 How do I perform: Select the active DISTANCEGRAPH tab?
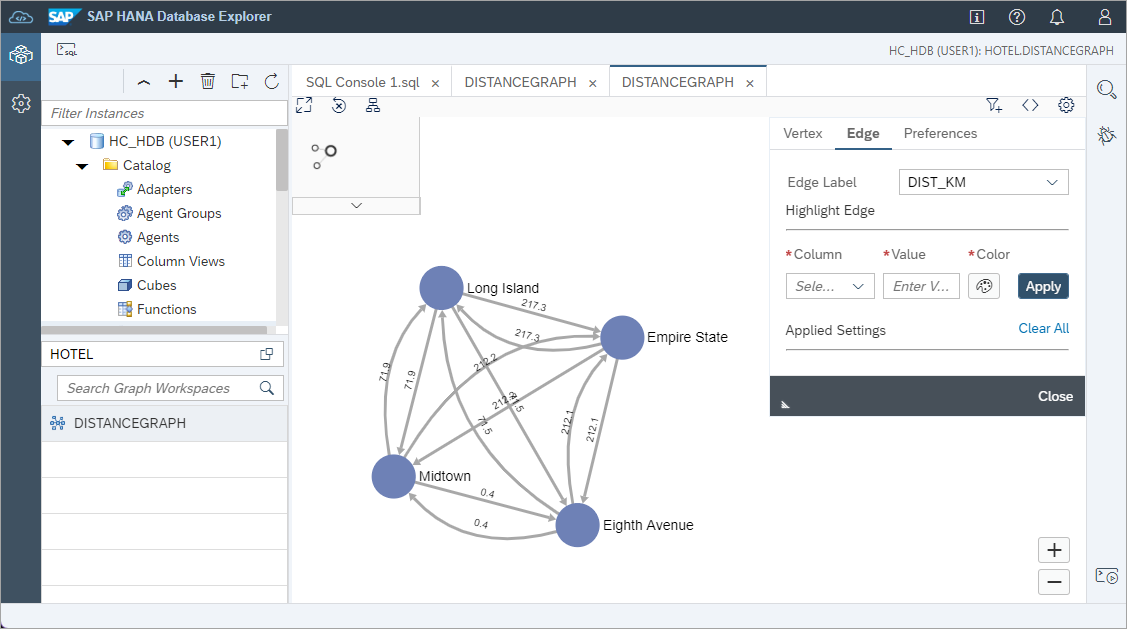[678, 83]
